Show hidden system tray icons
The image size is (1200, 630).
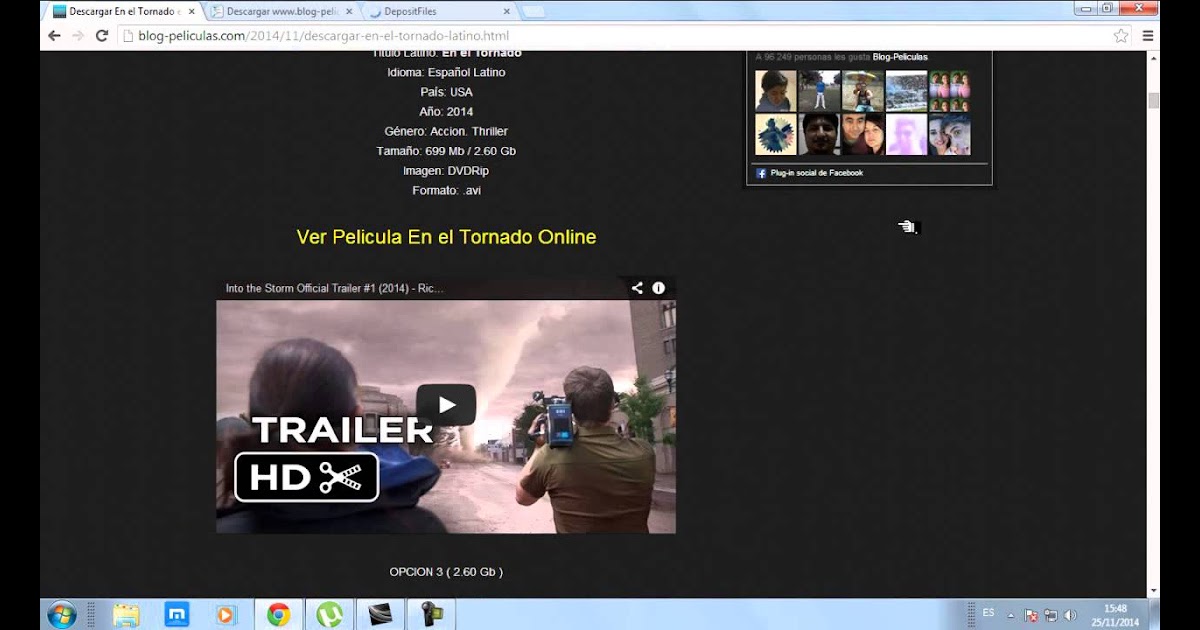(1011, 615)
